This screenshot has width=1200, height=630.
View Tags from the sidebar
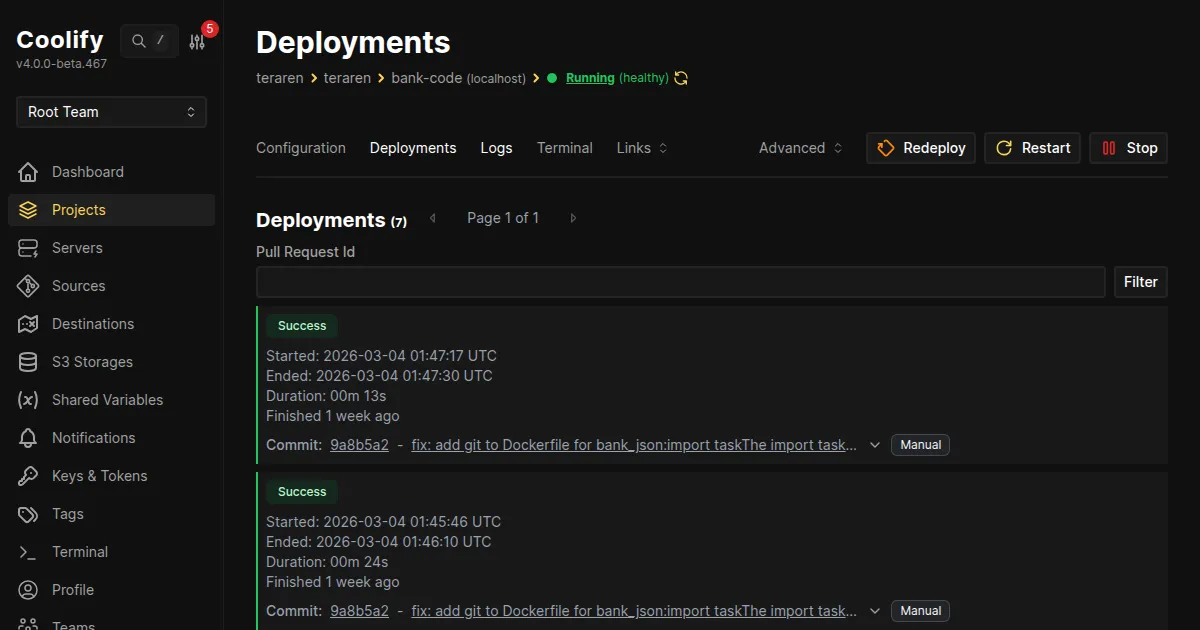coord(67,513)
